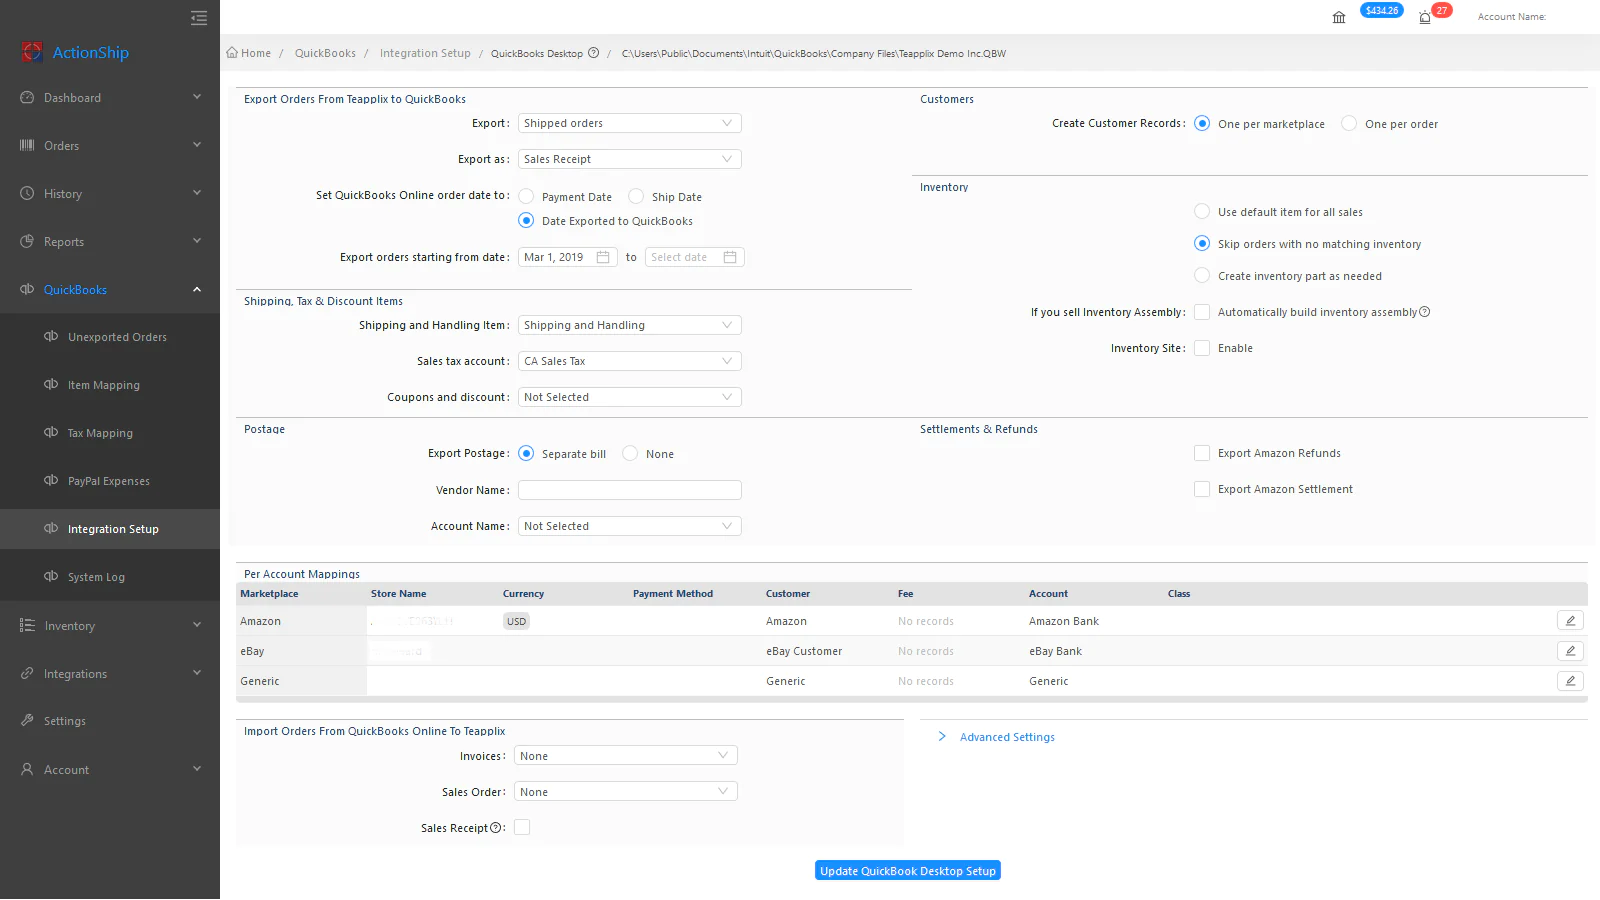Click the Orders barcode icon
This screenshot has height=900, width=1600.
pos(27,146)
